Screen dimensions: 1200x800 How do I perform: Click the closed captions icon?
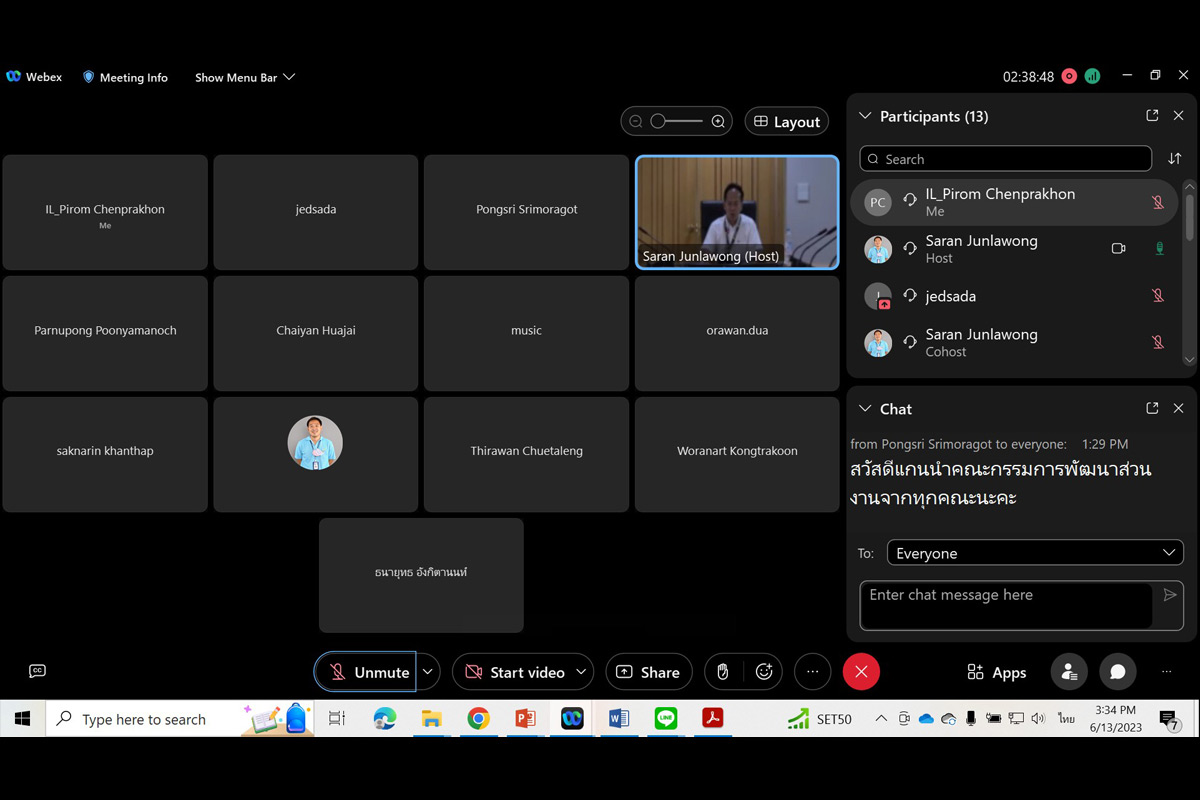[x=37, y=671]
